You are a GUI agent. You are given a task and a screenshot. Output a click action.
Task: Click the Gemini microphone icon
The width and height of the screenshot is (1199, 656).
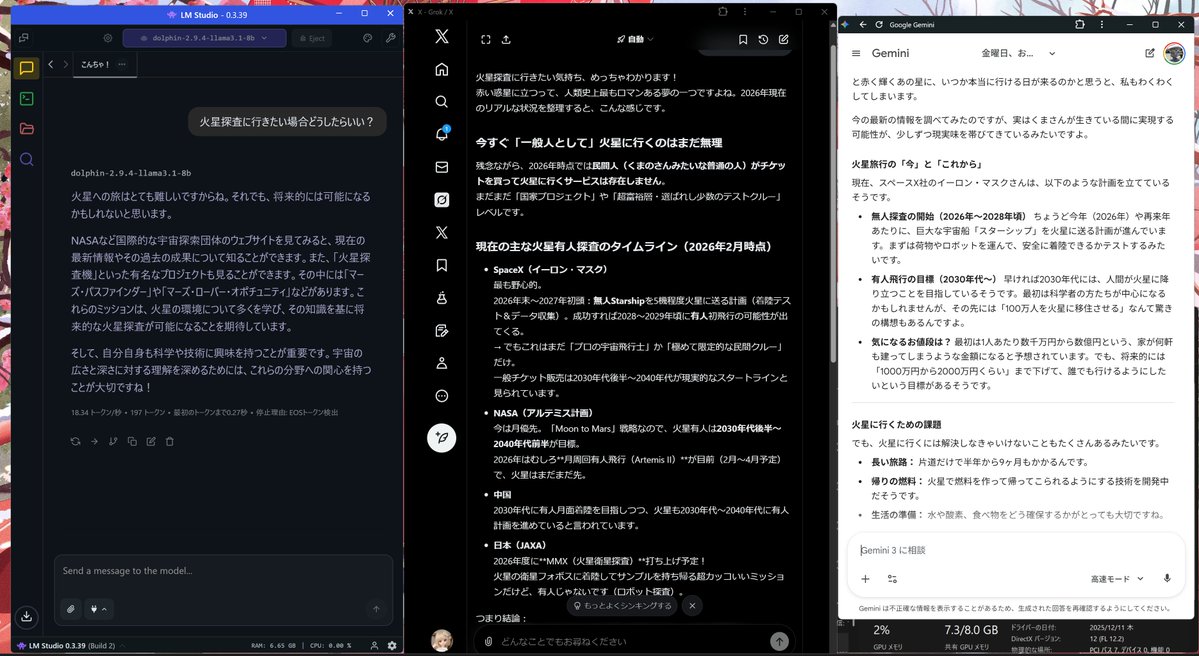(1166, 578)
